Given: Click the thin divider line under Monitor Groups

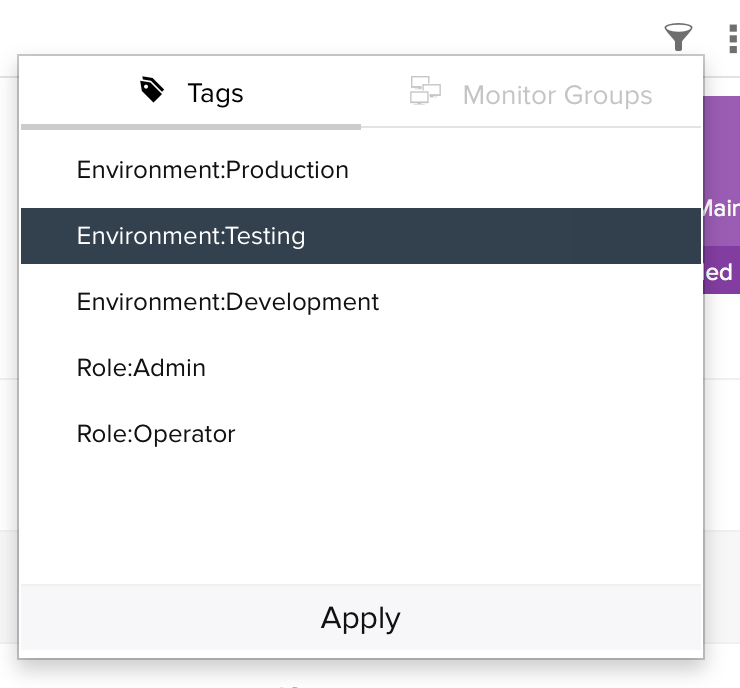Looking at the screenshot, I should (x=530, y=127).
